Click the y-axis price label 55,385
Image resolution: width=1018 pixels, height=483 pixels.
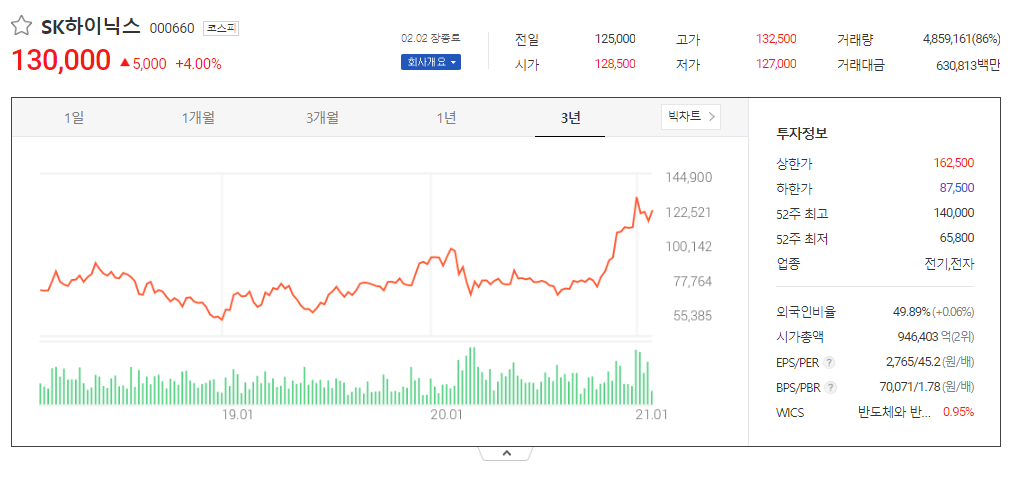pos(693,316)
